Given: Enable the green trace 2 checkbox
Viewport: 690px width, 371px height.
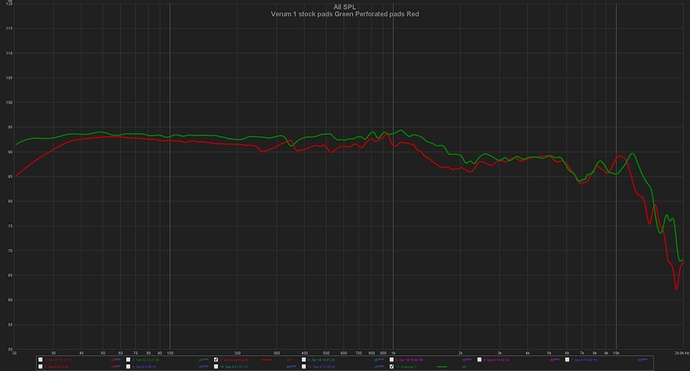Looking at the screenshot, I should pyautogui.click(x=128, y=360).
